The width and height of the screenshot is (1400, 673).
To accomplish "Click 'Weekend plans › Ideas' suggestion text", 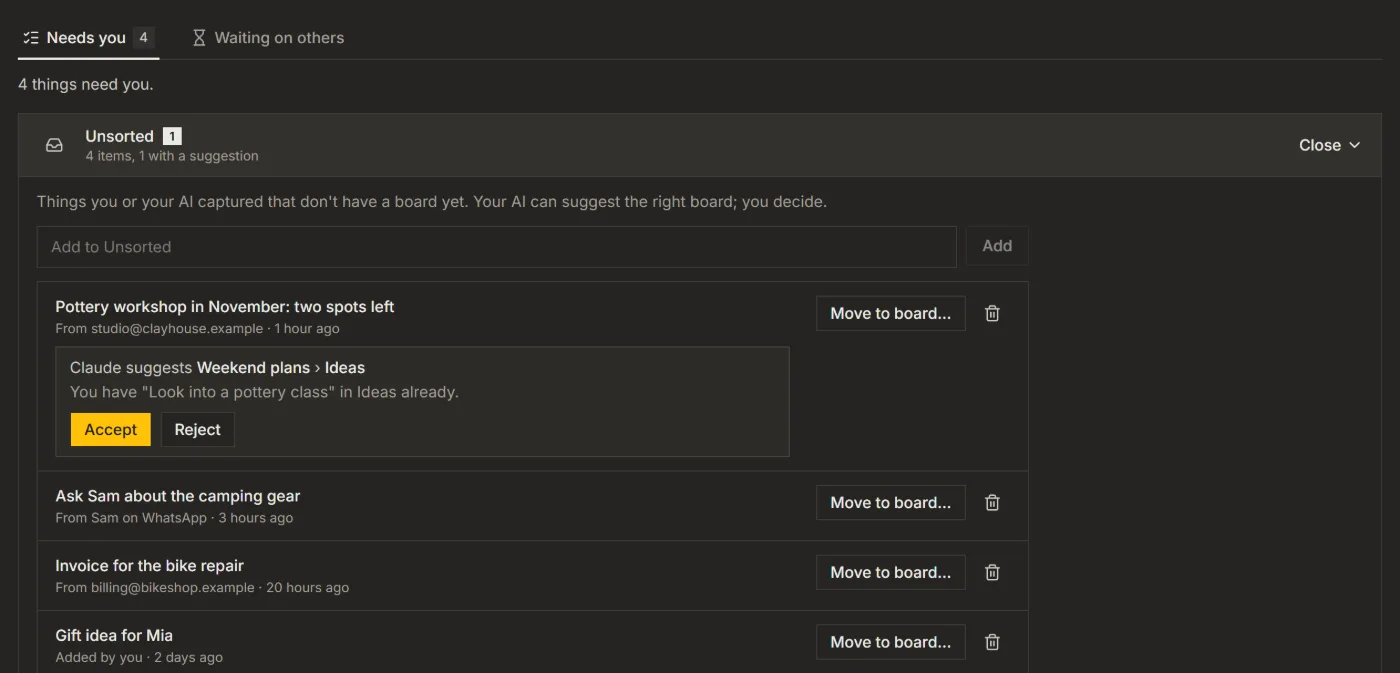I will click(281, 368).
